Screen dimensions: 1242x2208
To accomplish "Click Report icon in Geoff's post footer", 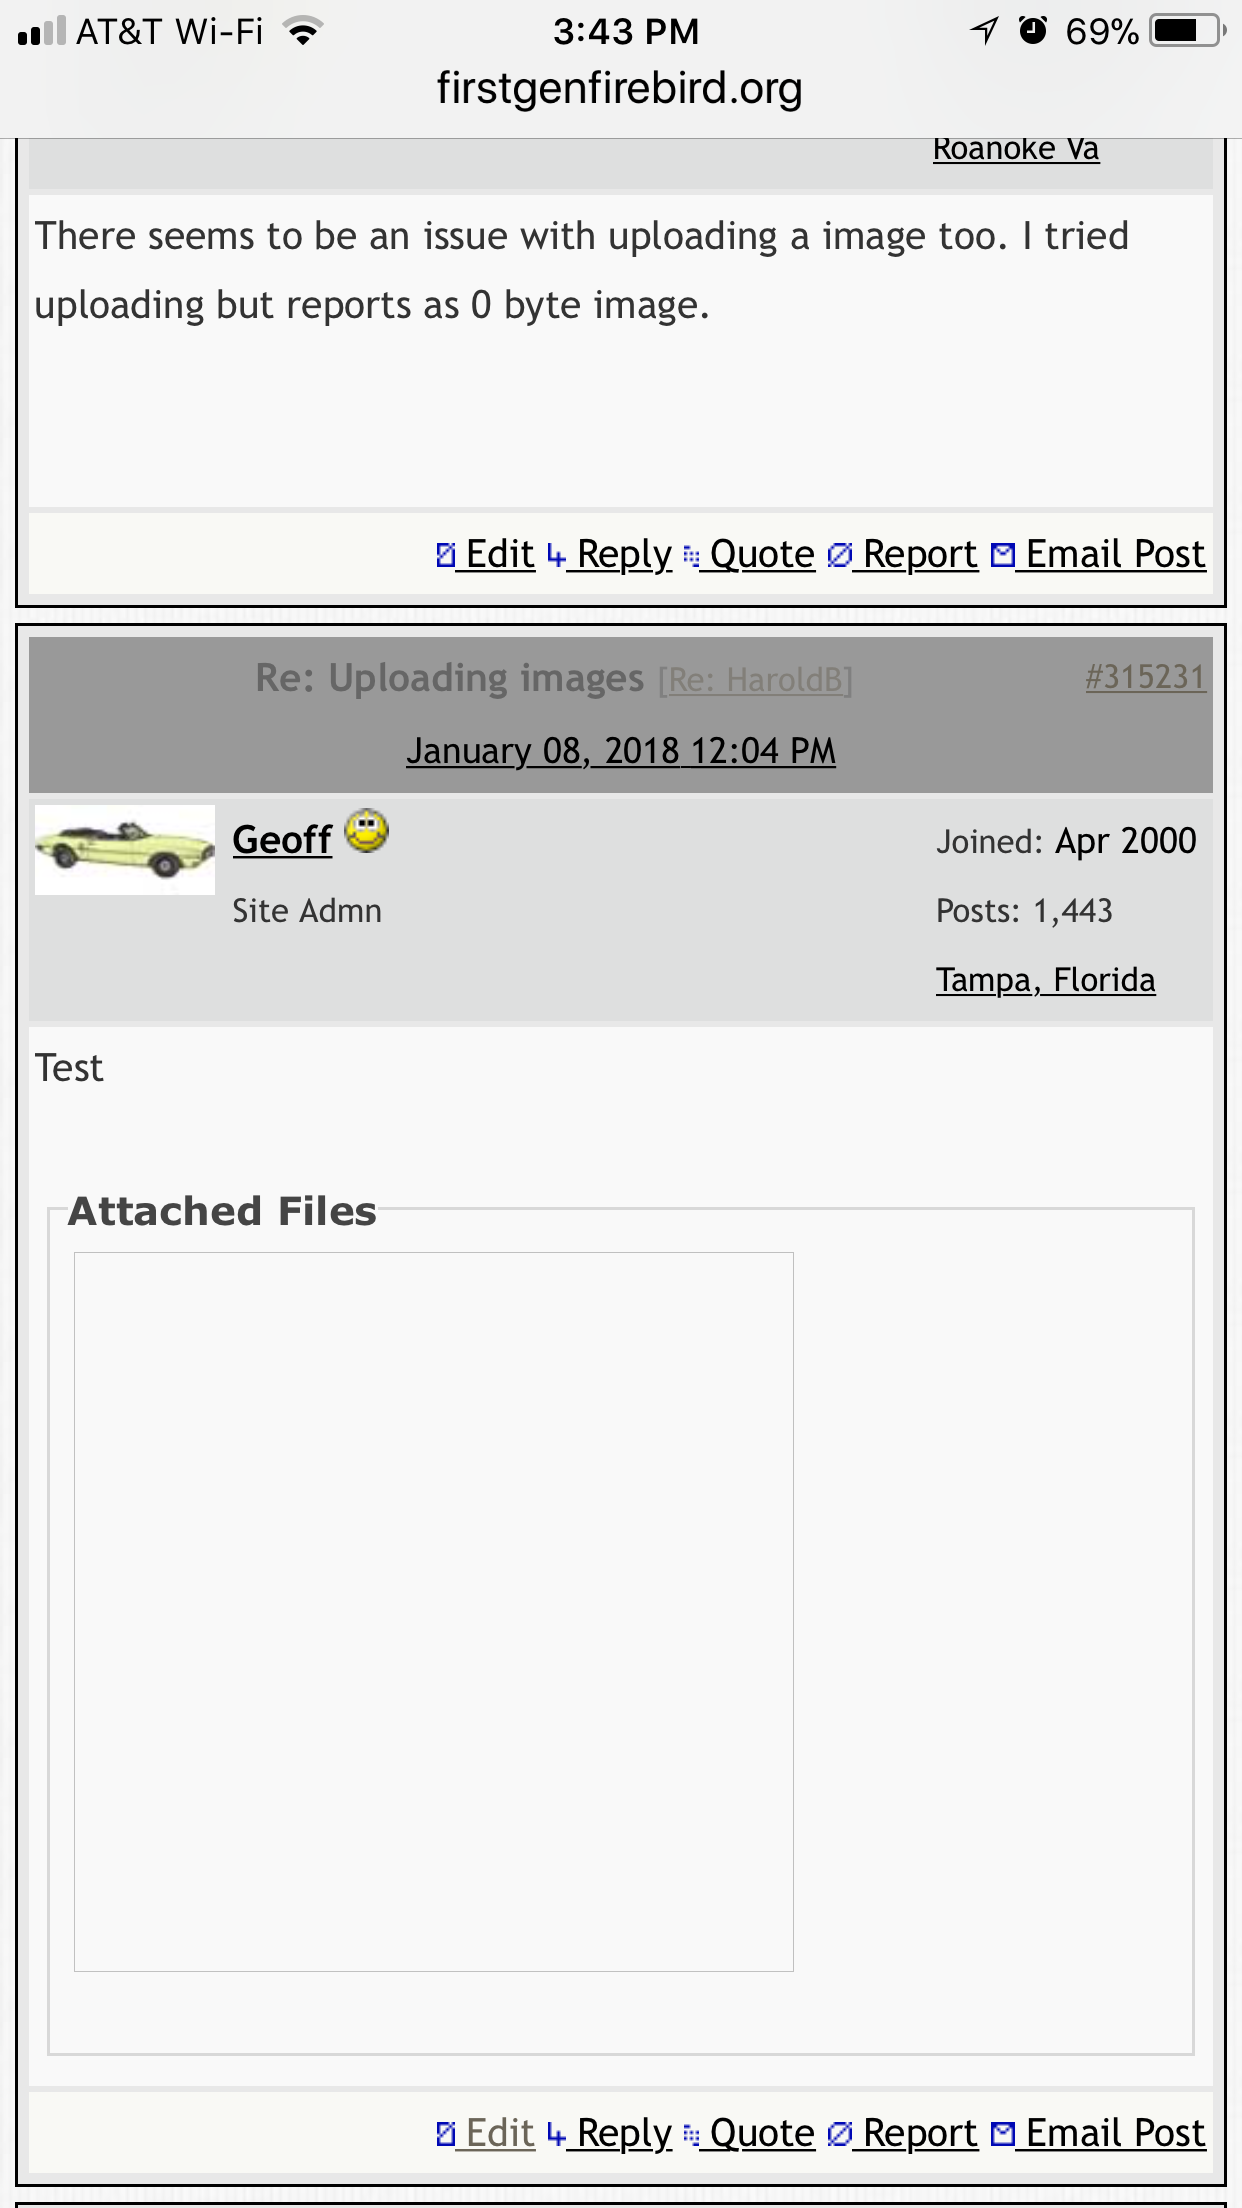I will [840, 2134].
